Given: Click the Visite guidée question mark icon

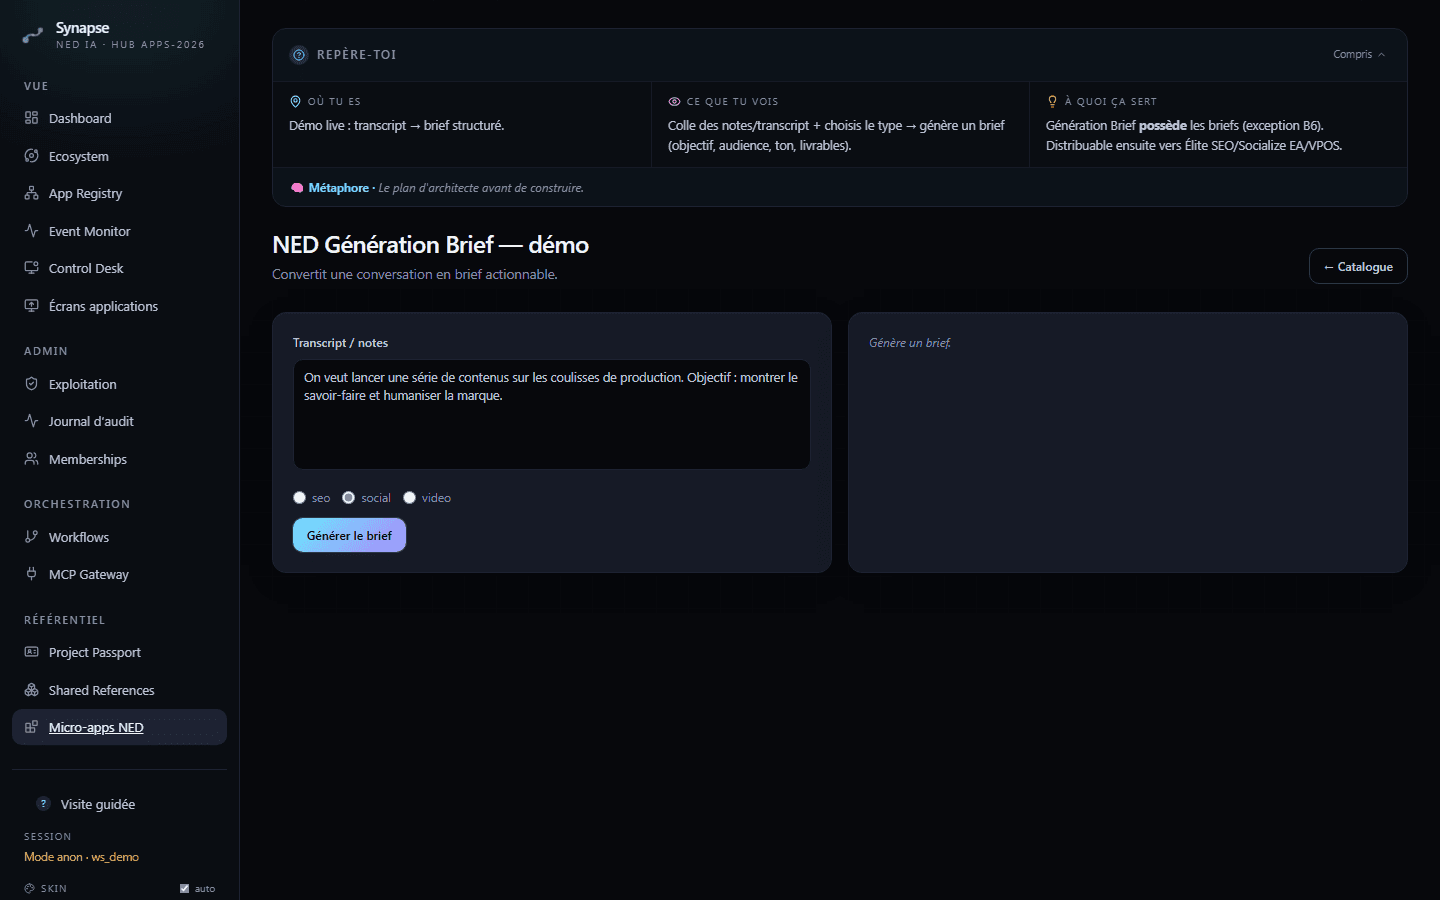Looking at the screenshot, I should pos(43,804).
